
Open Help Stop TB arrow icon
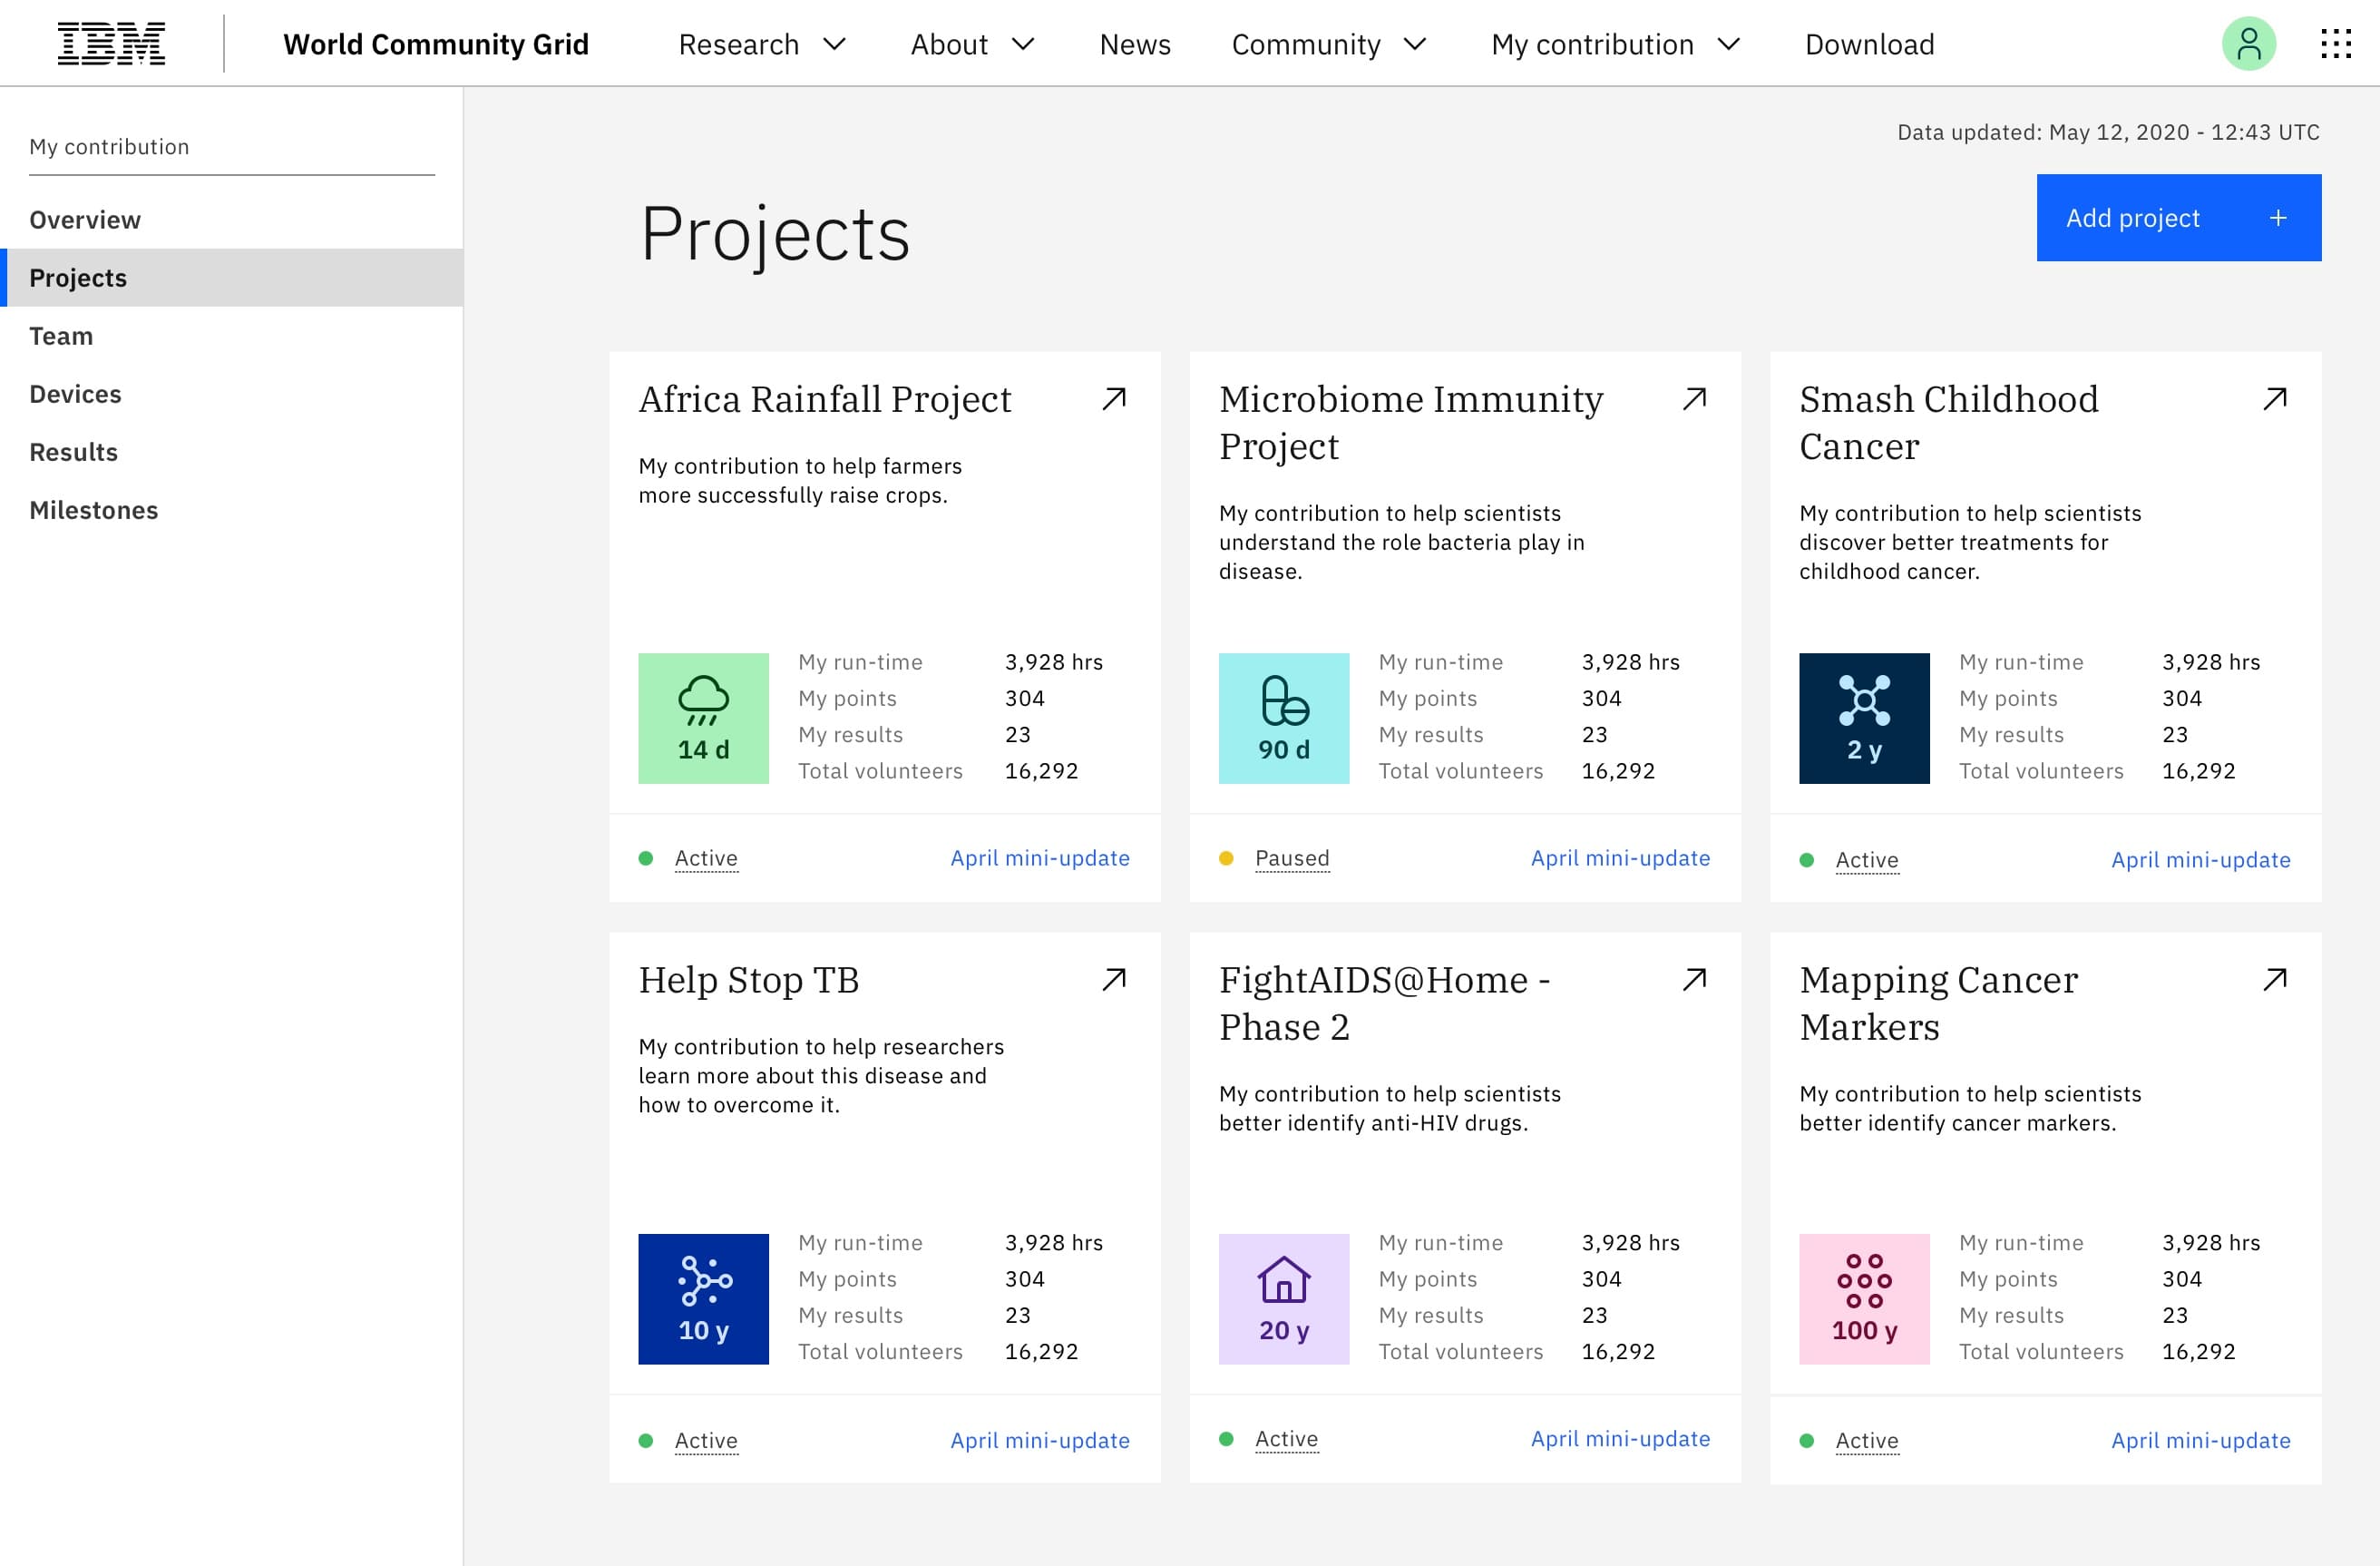click(1114, 979)
